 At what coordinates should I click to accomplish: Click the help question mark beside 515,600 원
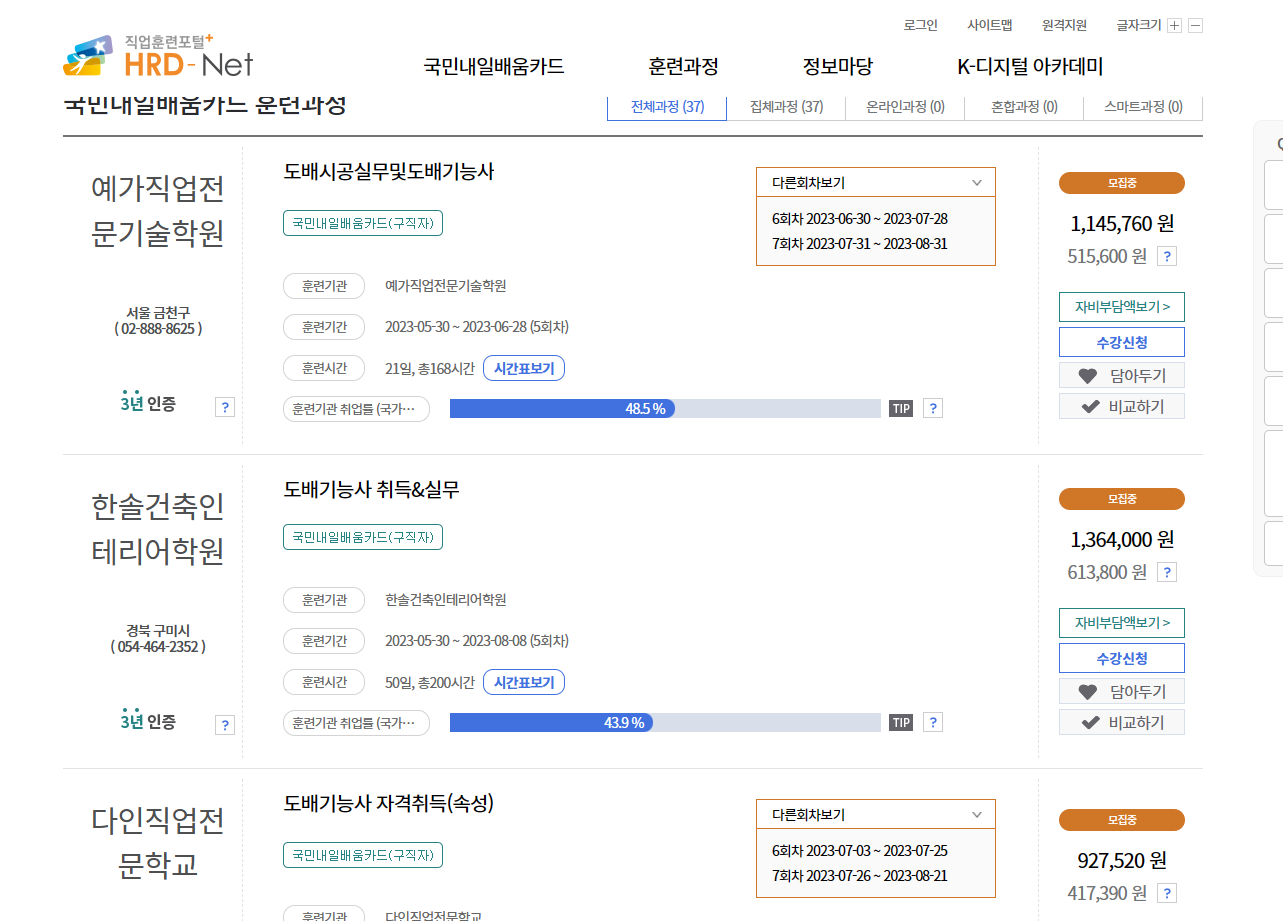point(1166,256)
